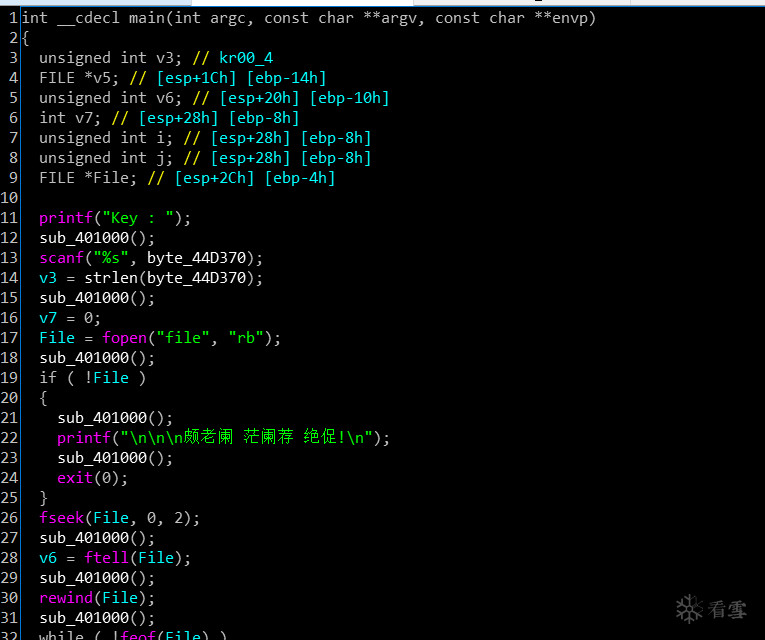Click line number 10 in the gutter
The height and width of the screenshot is (640, 765).
[x=9, y=198]
